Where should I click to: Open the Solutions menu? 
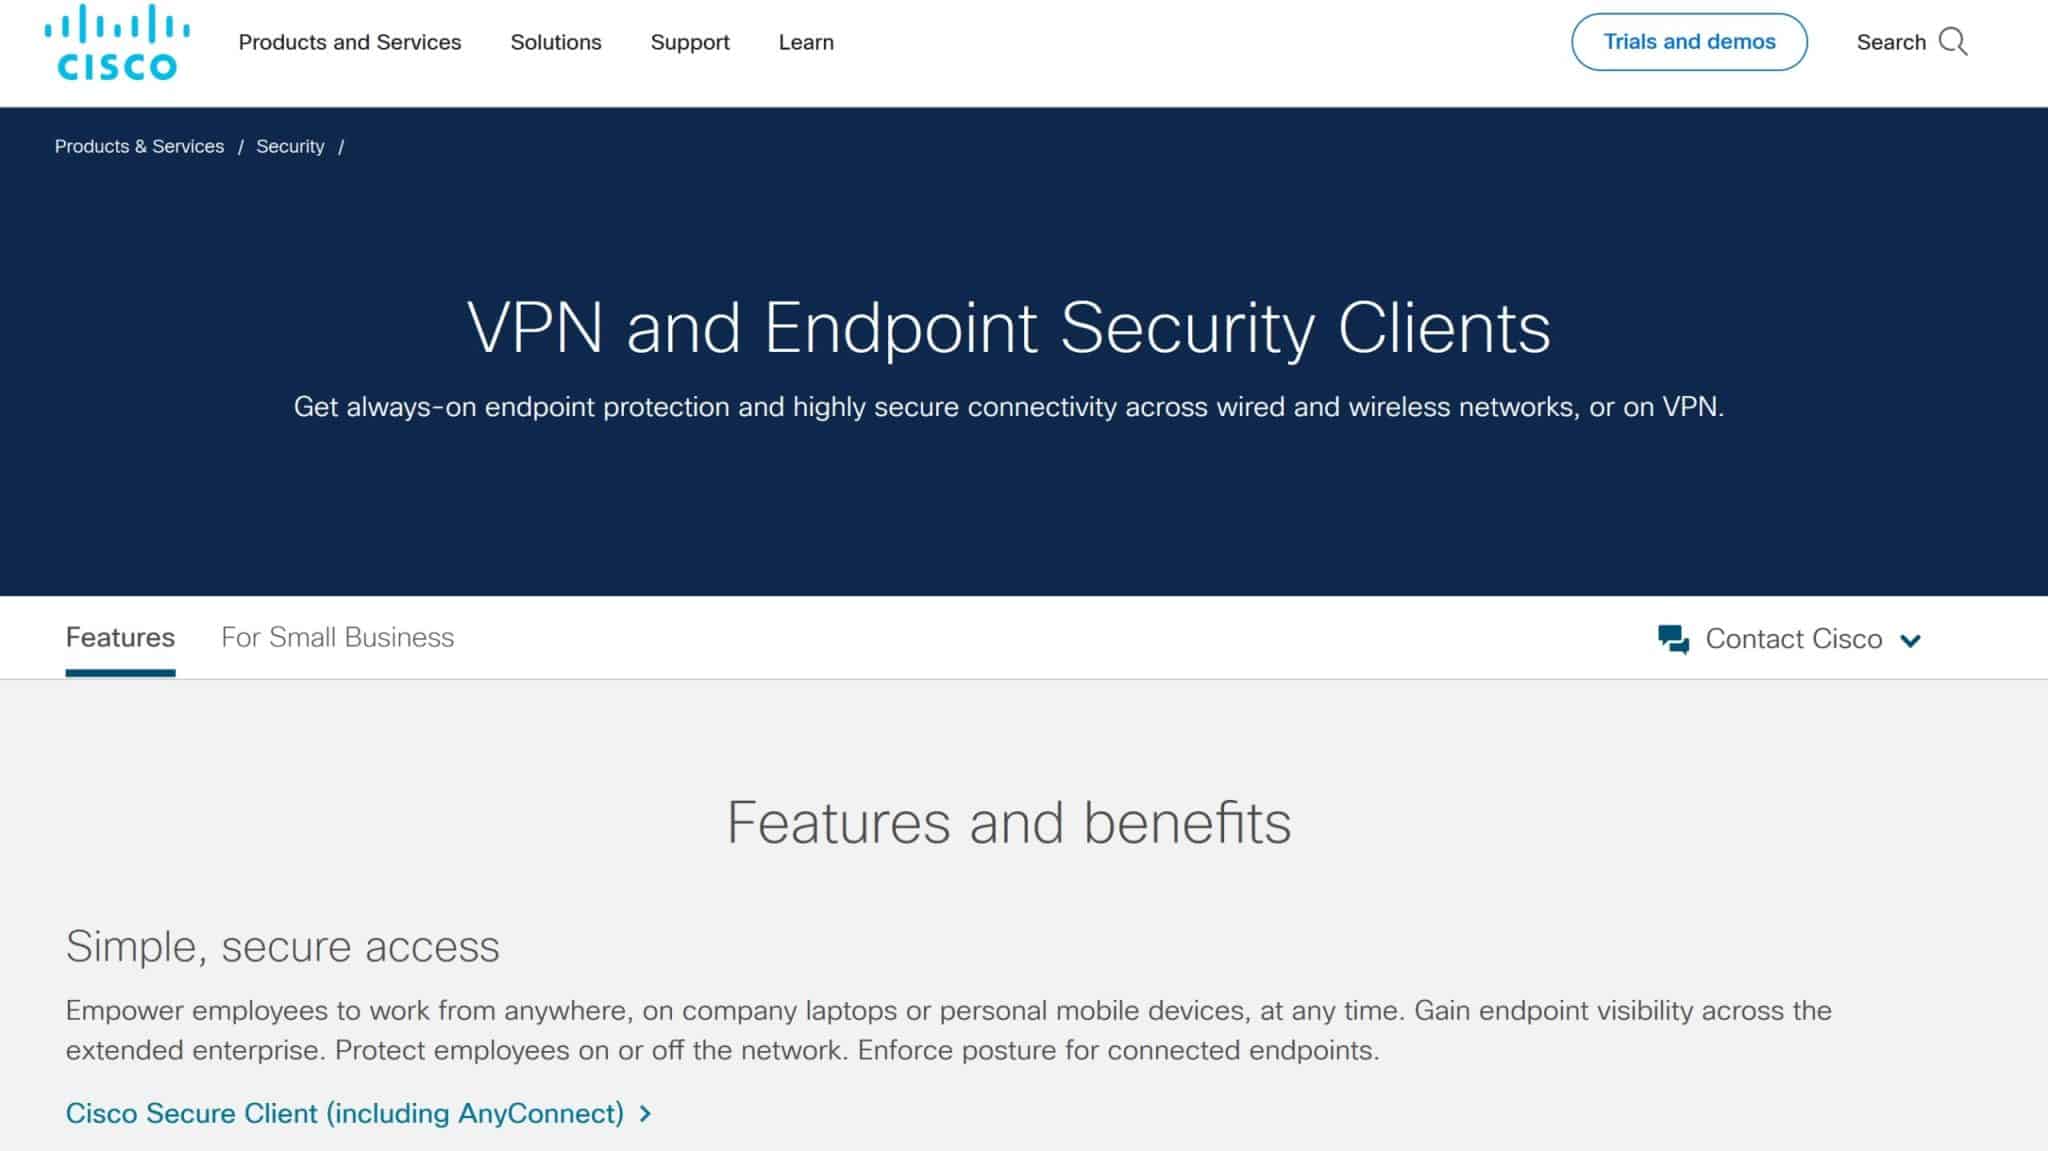(x=556, y=42)
